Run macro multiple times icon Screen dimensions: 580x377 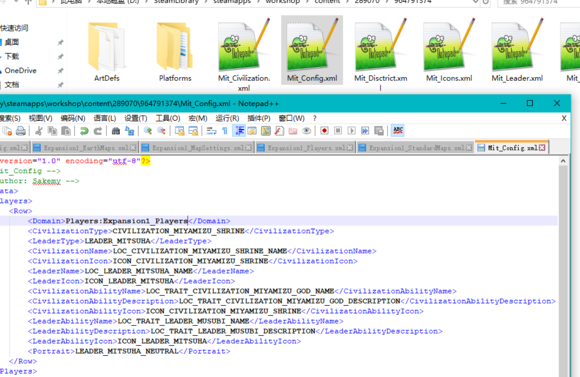[365, 131]
